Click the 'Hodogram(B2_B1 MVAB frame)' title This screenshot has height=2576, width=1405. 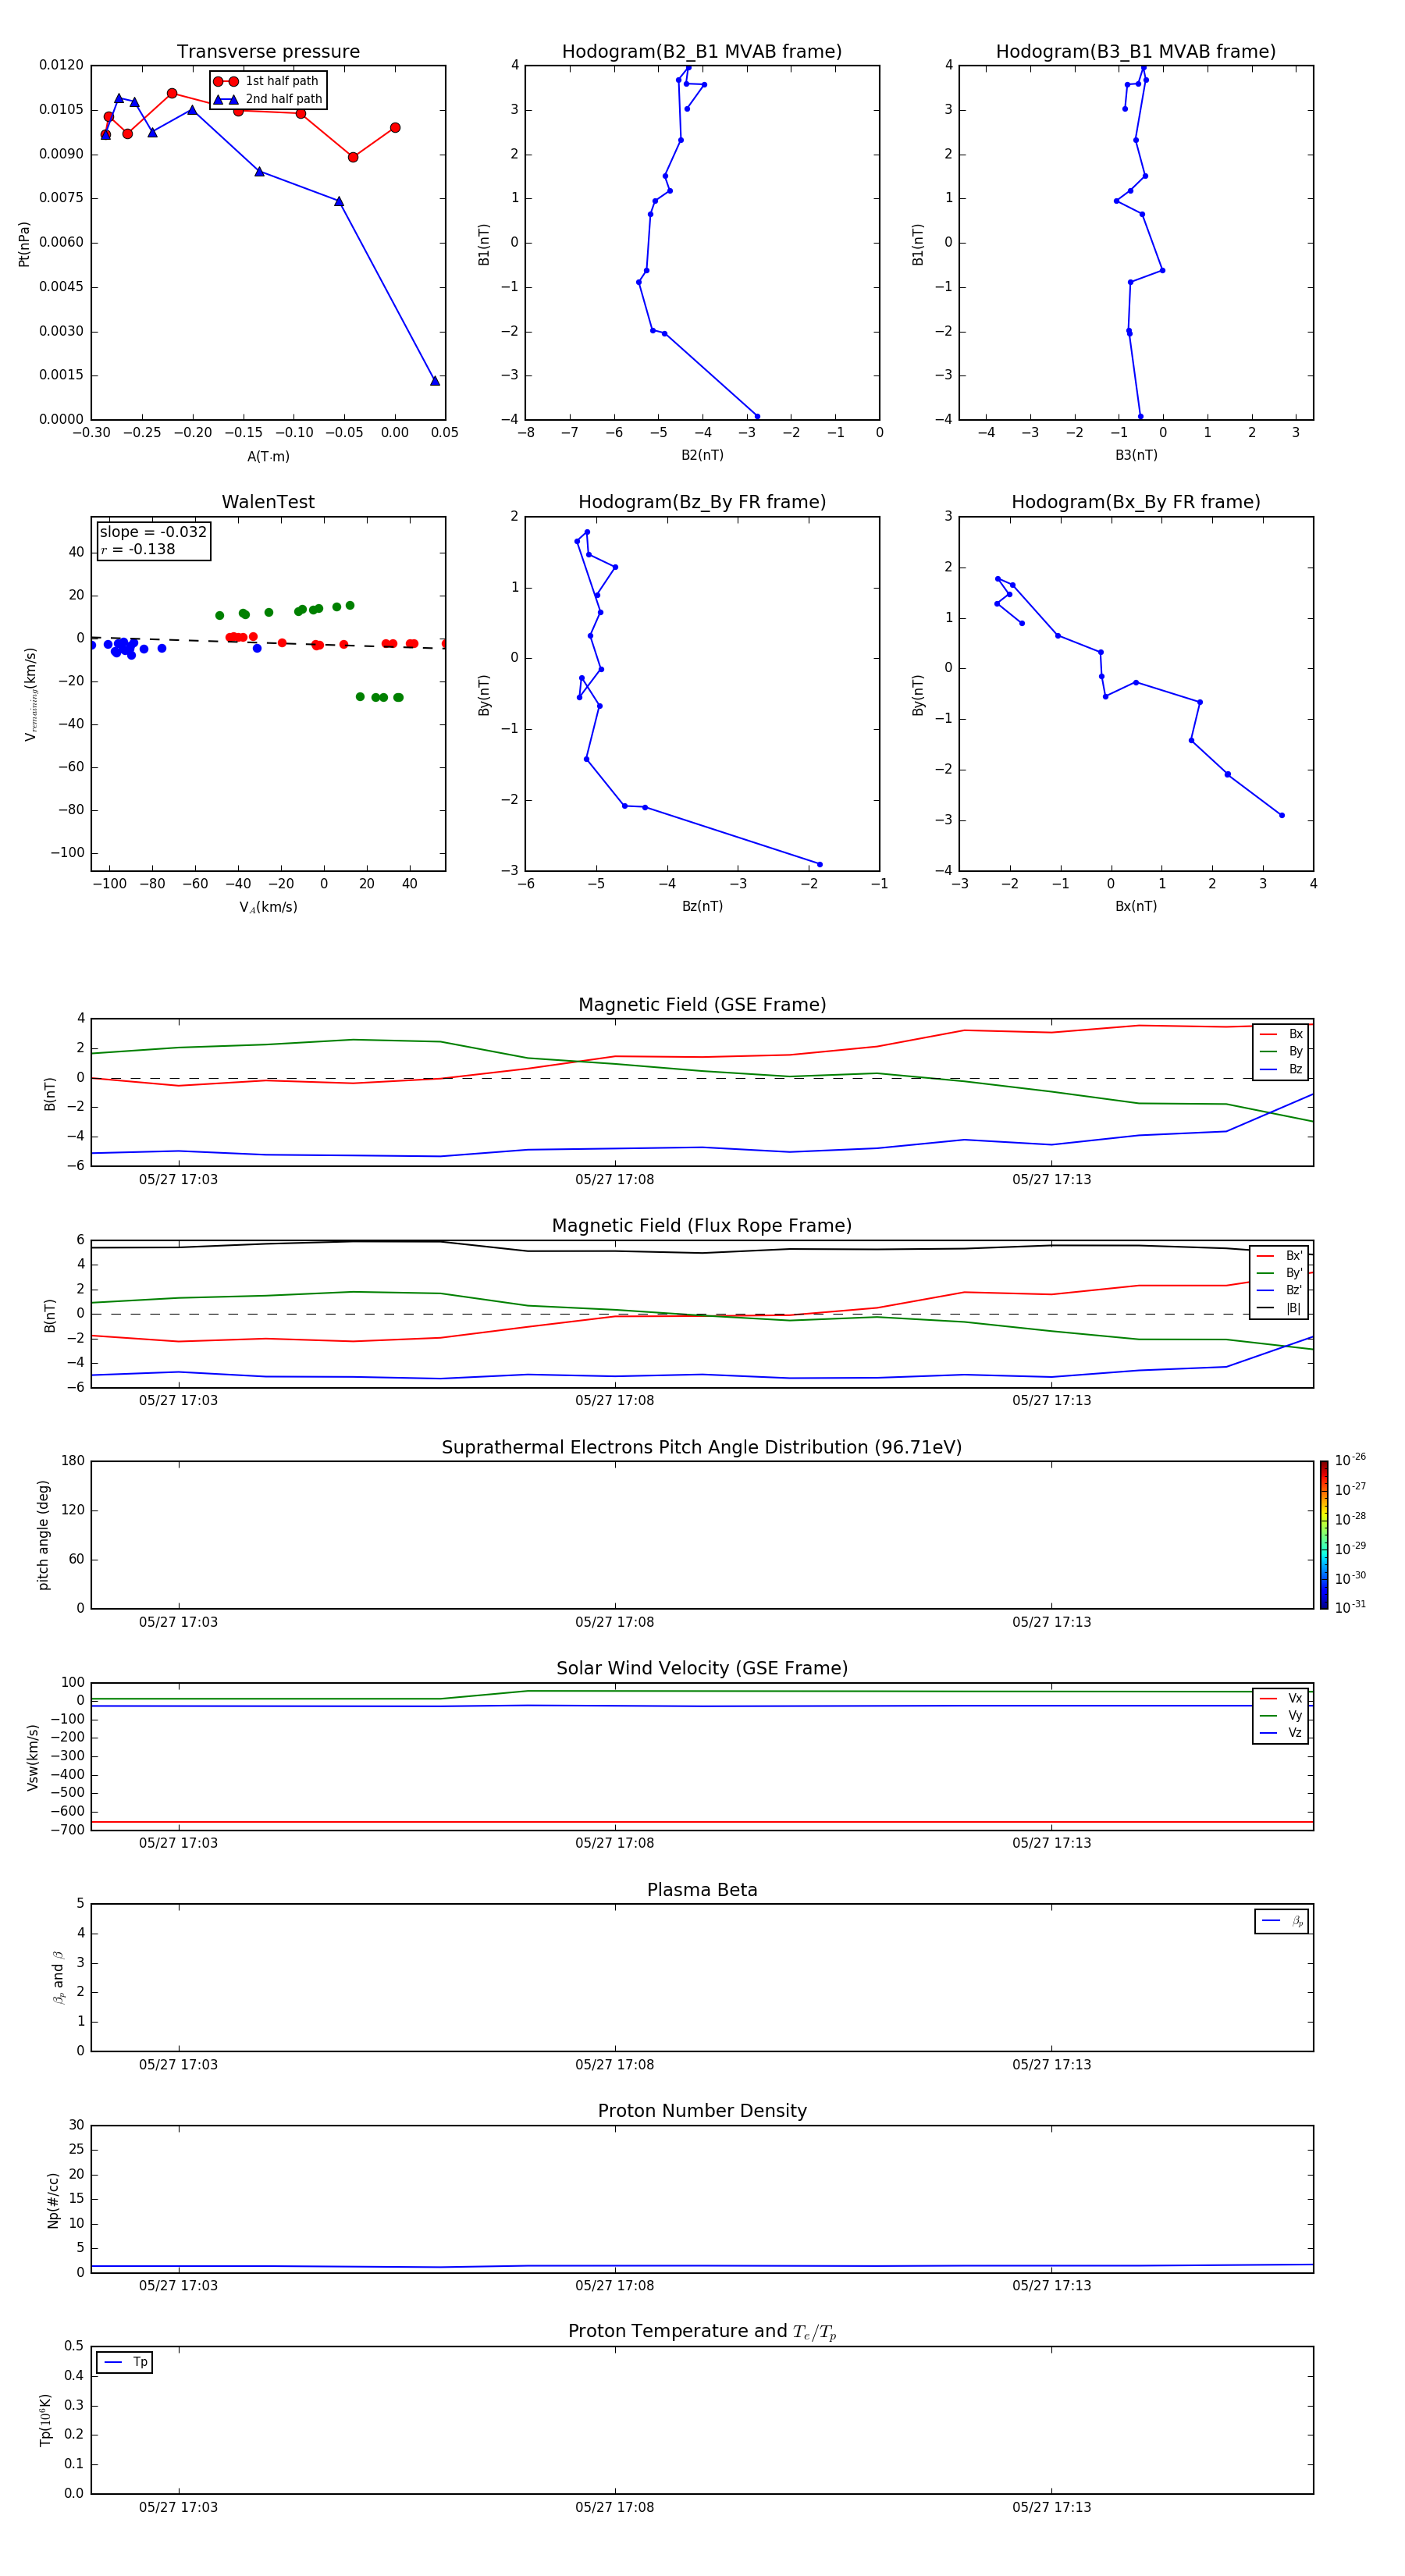(702, 51)
